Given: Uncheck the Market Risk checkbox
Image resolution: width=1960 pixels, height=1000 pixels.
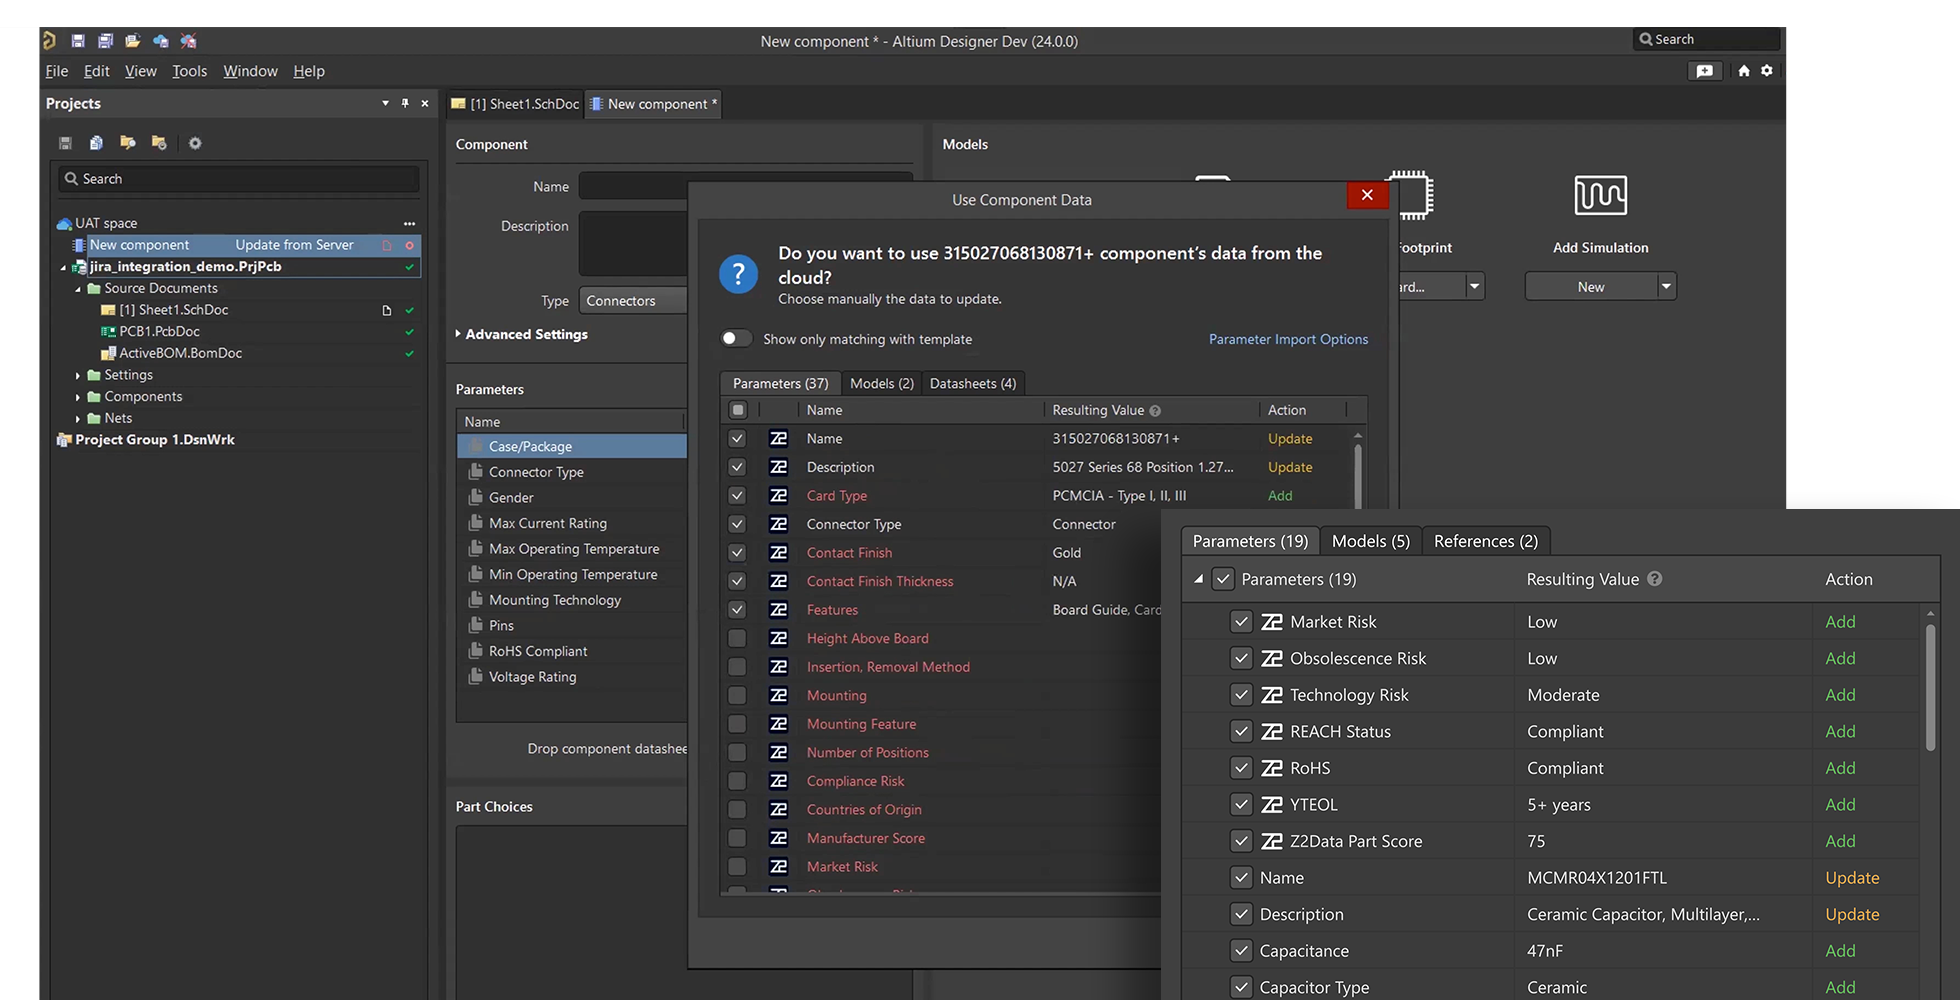Looking at the screenshot, I should click(x=1241, y=622).
